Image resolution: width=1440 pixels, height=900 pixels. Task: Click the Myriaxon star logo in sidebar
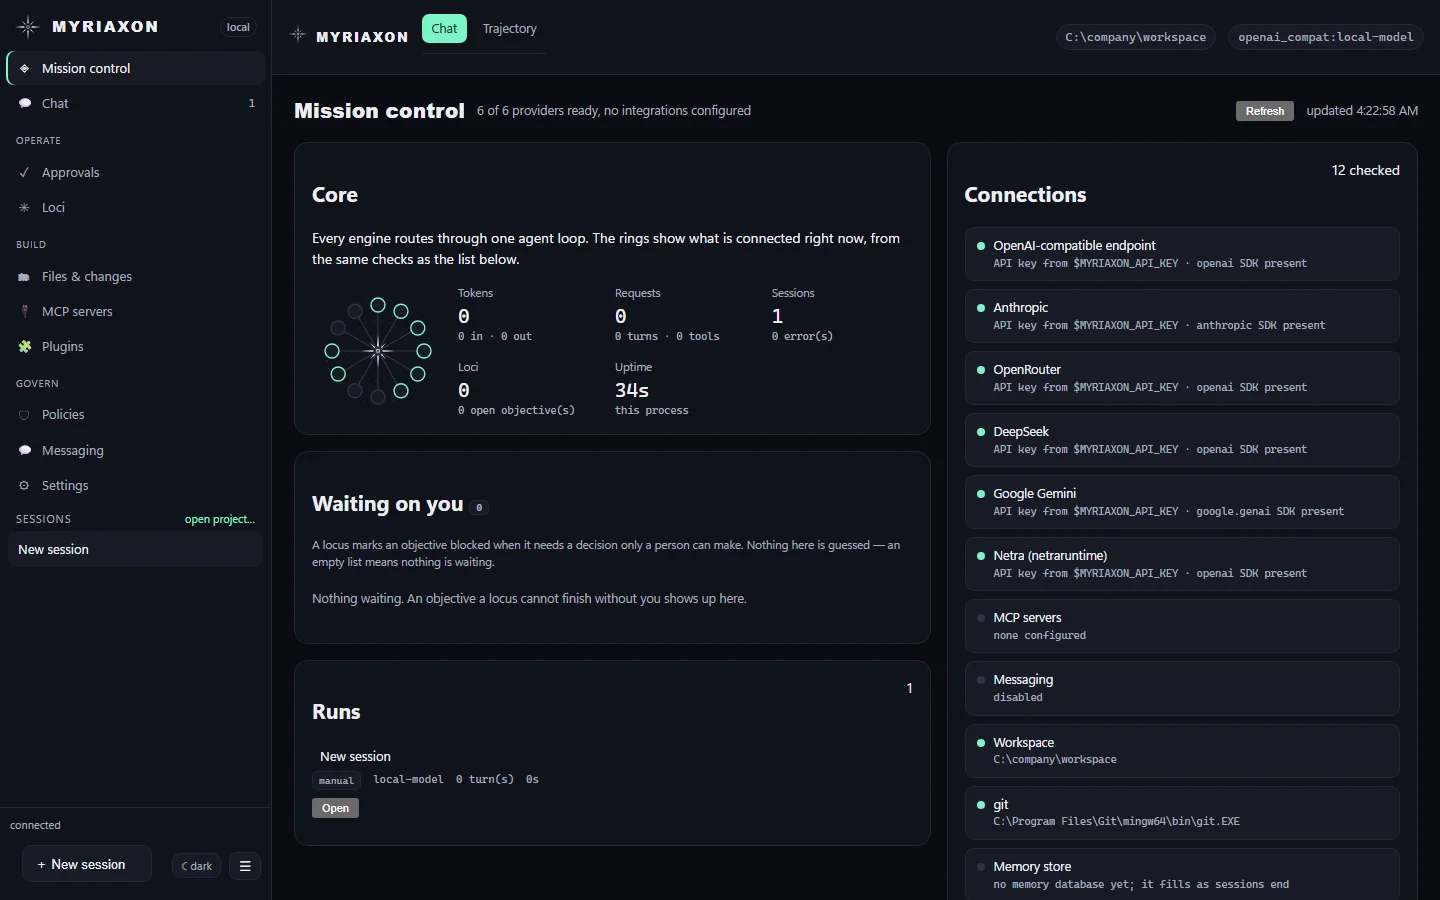pyautogui.click(x=28, y=27)
